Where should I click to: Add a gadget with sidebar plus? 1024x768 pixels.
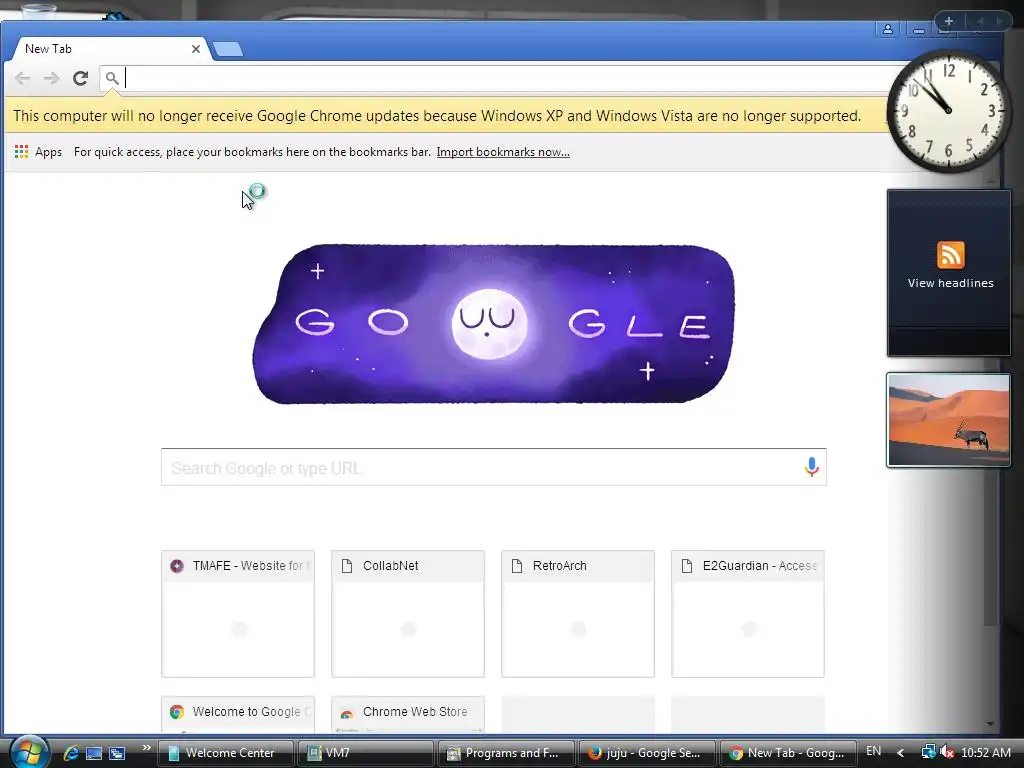click(949, 21)
